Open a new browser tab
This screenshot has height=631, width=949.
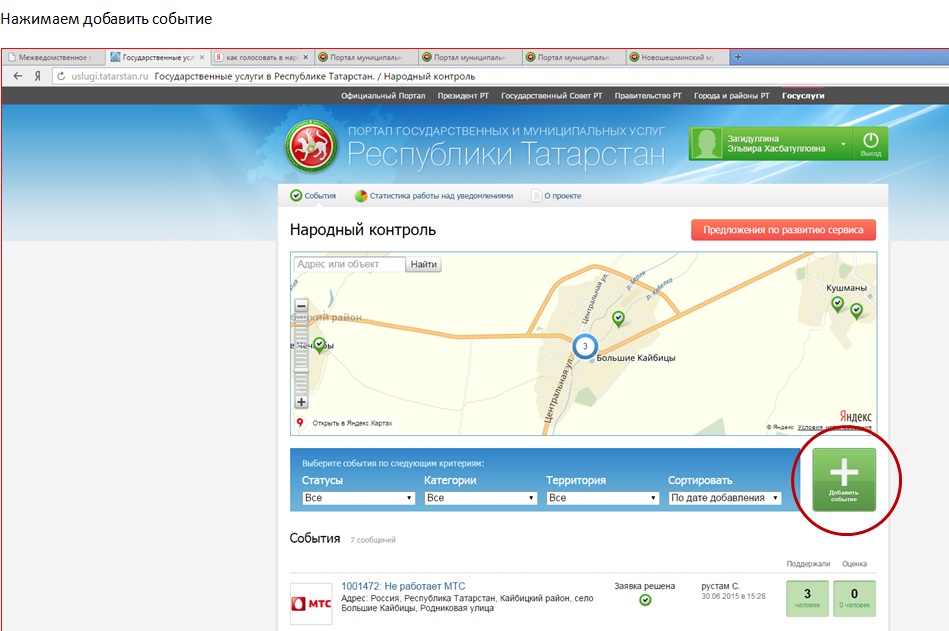pos(738,57)
